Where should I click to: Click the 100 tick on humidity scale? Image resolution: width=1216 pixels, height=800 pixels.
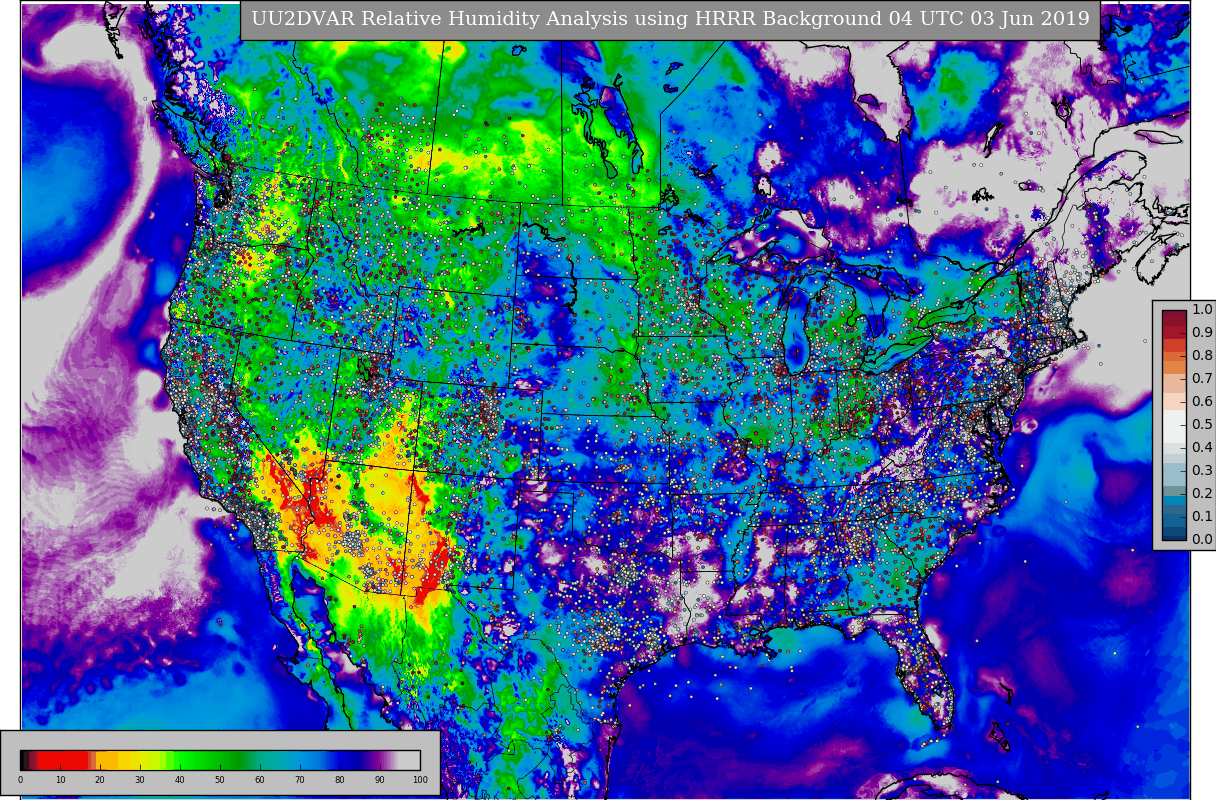419,779
